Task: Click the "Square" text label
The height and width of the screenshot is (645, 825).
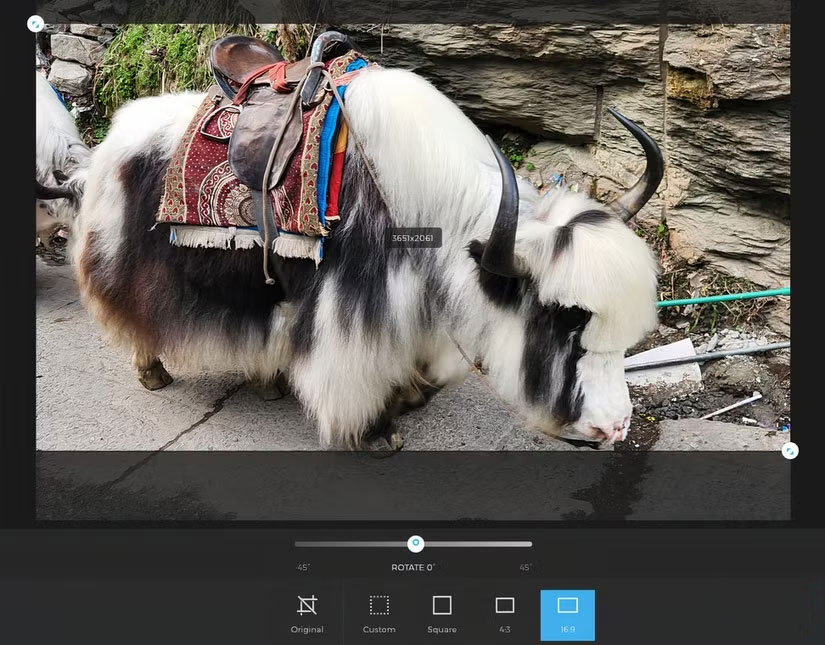Action: pos(442,630)
